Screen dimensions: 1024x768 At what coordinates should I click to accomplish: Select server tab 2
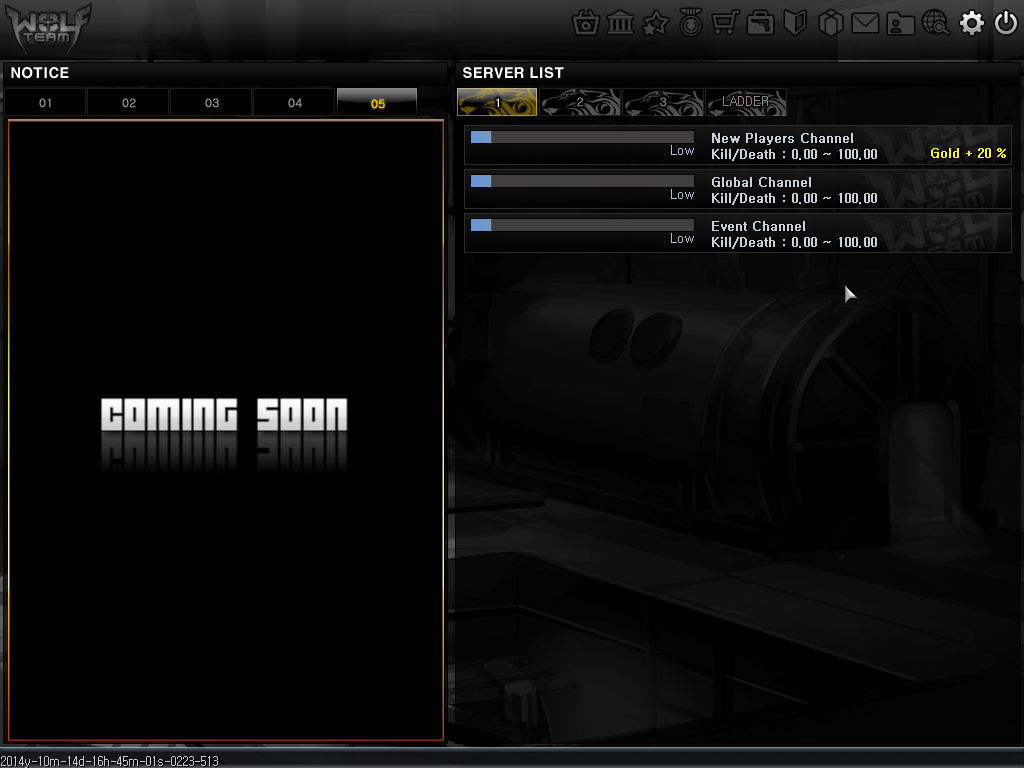[580, 103]
